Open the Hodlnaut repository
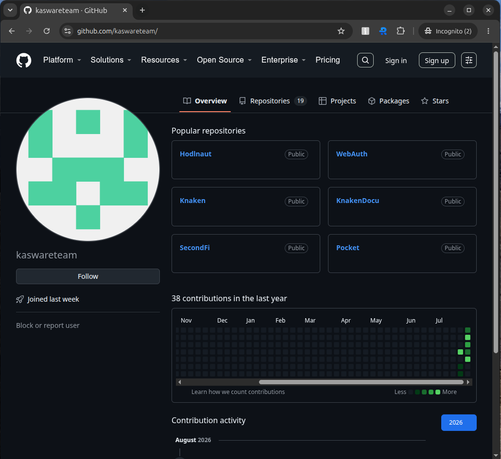Image resolution: width=501 pixels, height=459 pixels. point(195,154)
